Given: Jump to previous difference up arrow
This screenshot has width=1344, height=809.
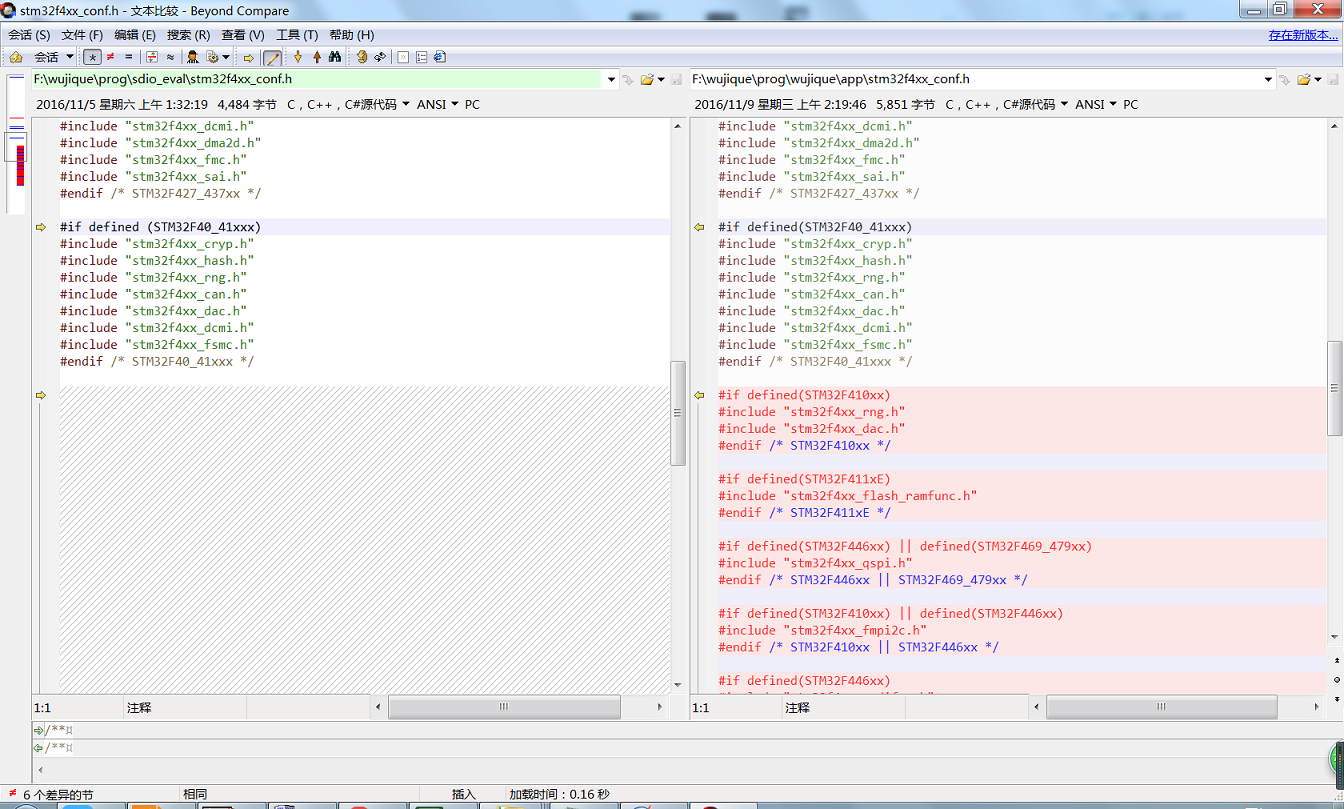Looking at the screenshot, I should pos(317,57).
